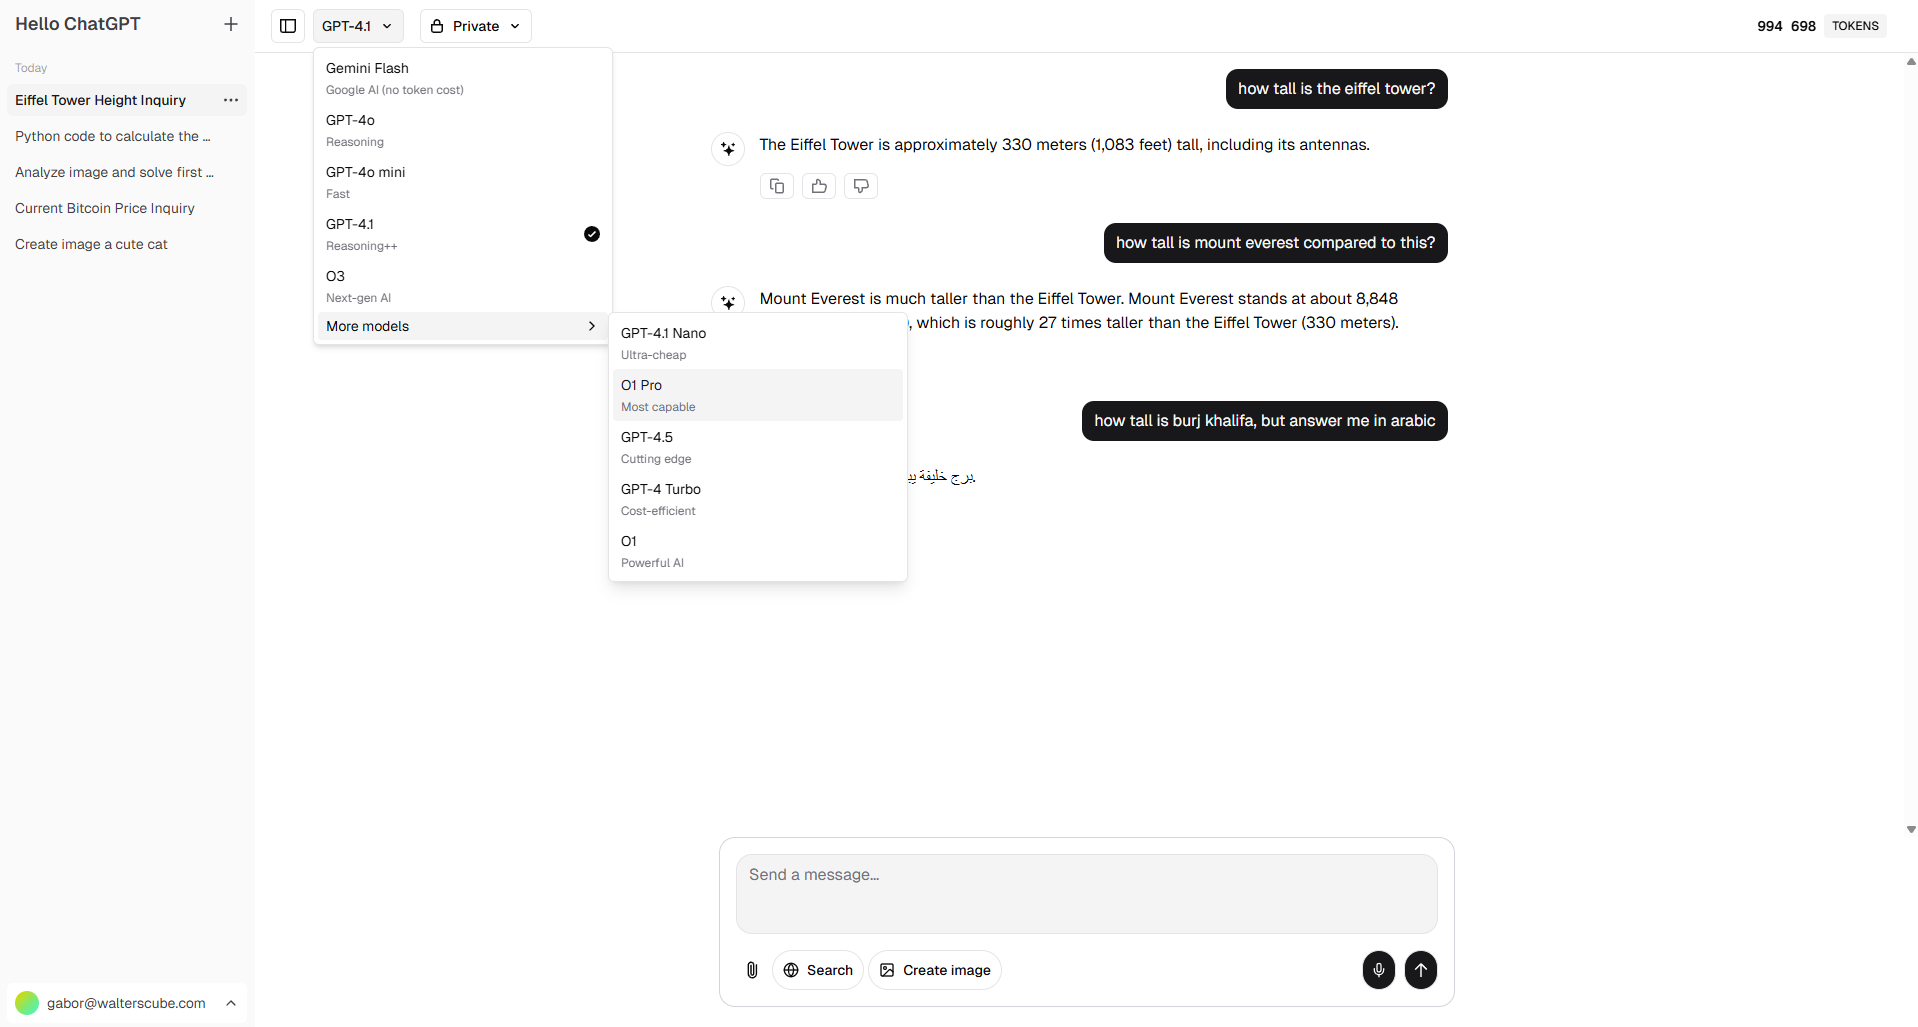Viewport: 1918px width, 1027px height.
Task: Click the paperclip attach file icon
Action: [x=752, y=970]
